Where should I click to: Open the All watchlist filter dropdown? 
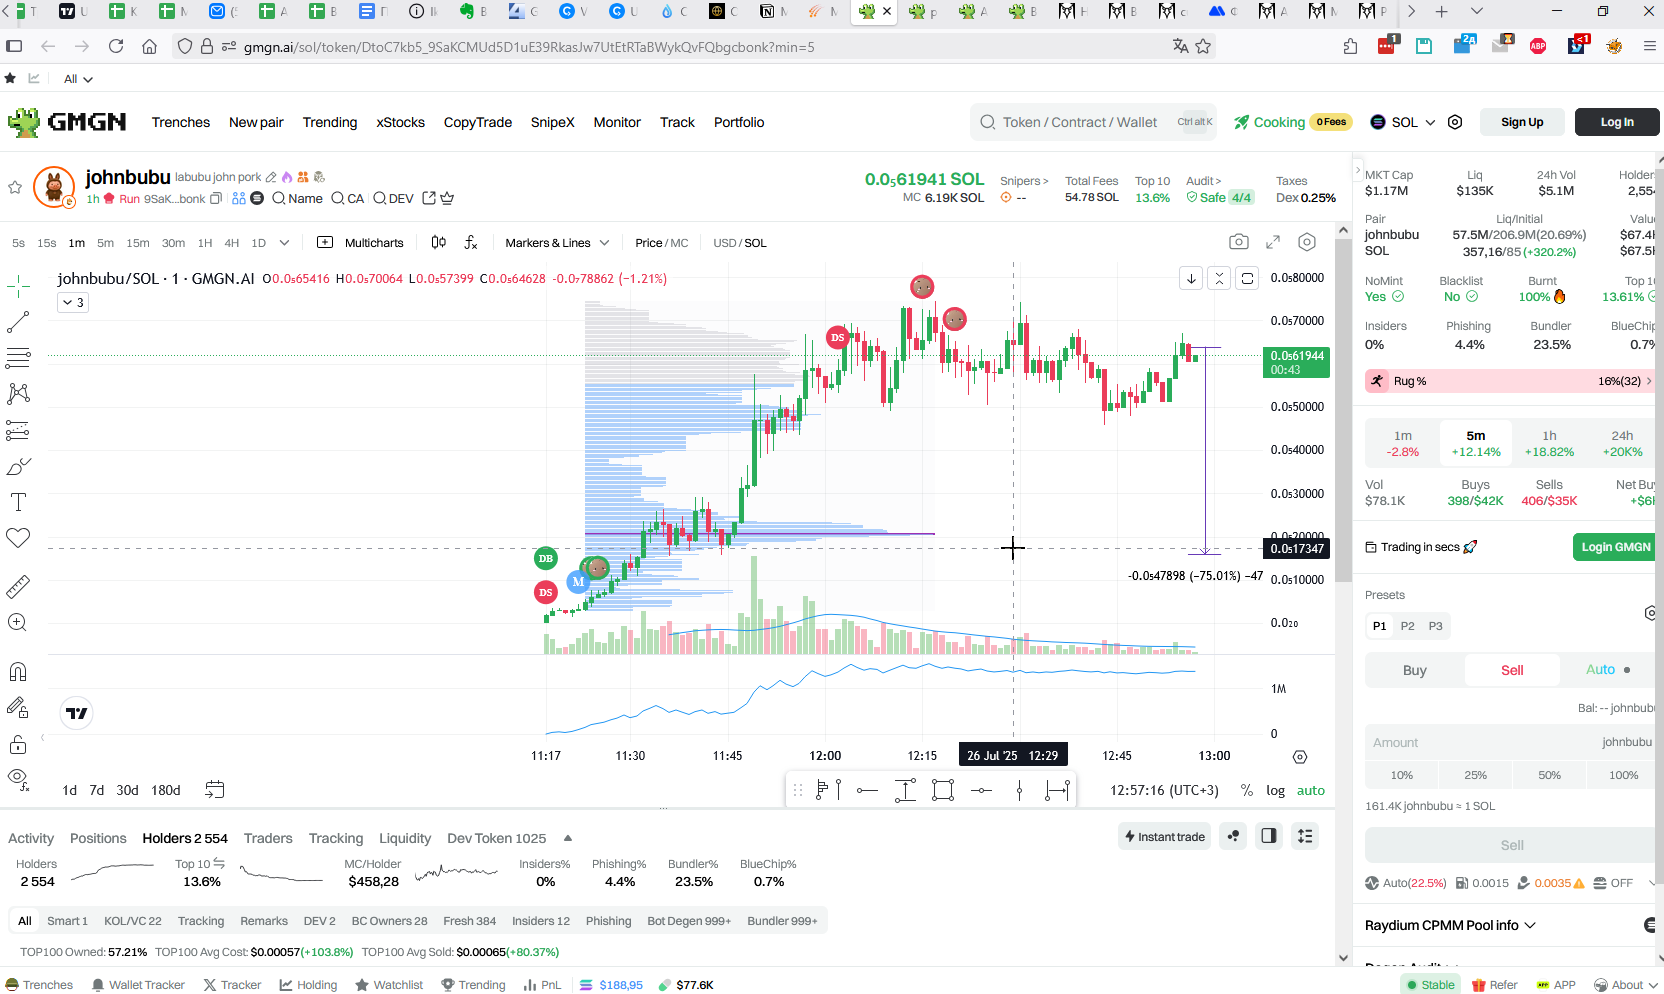78,79
